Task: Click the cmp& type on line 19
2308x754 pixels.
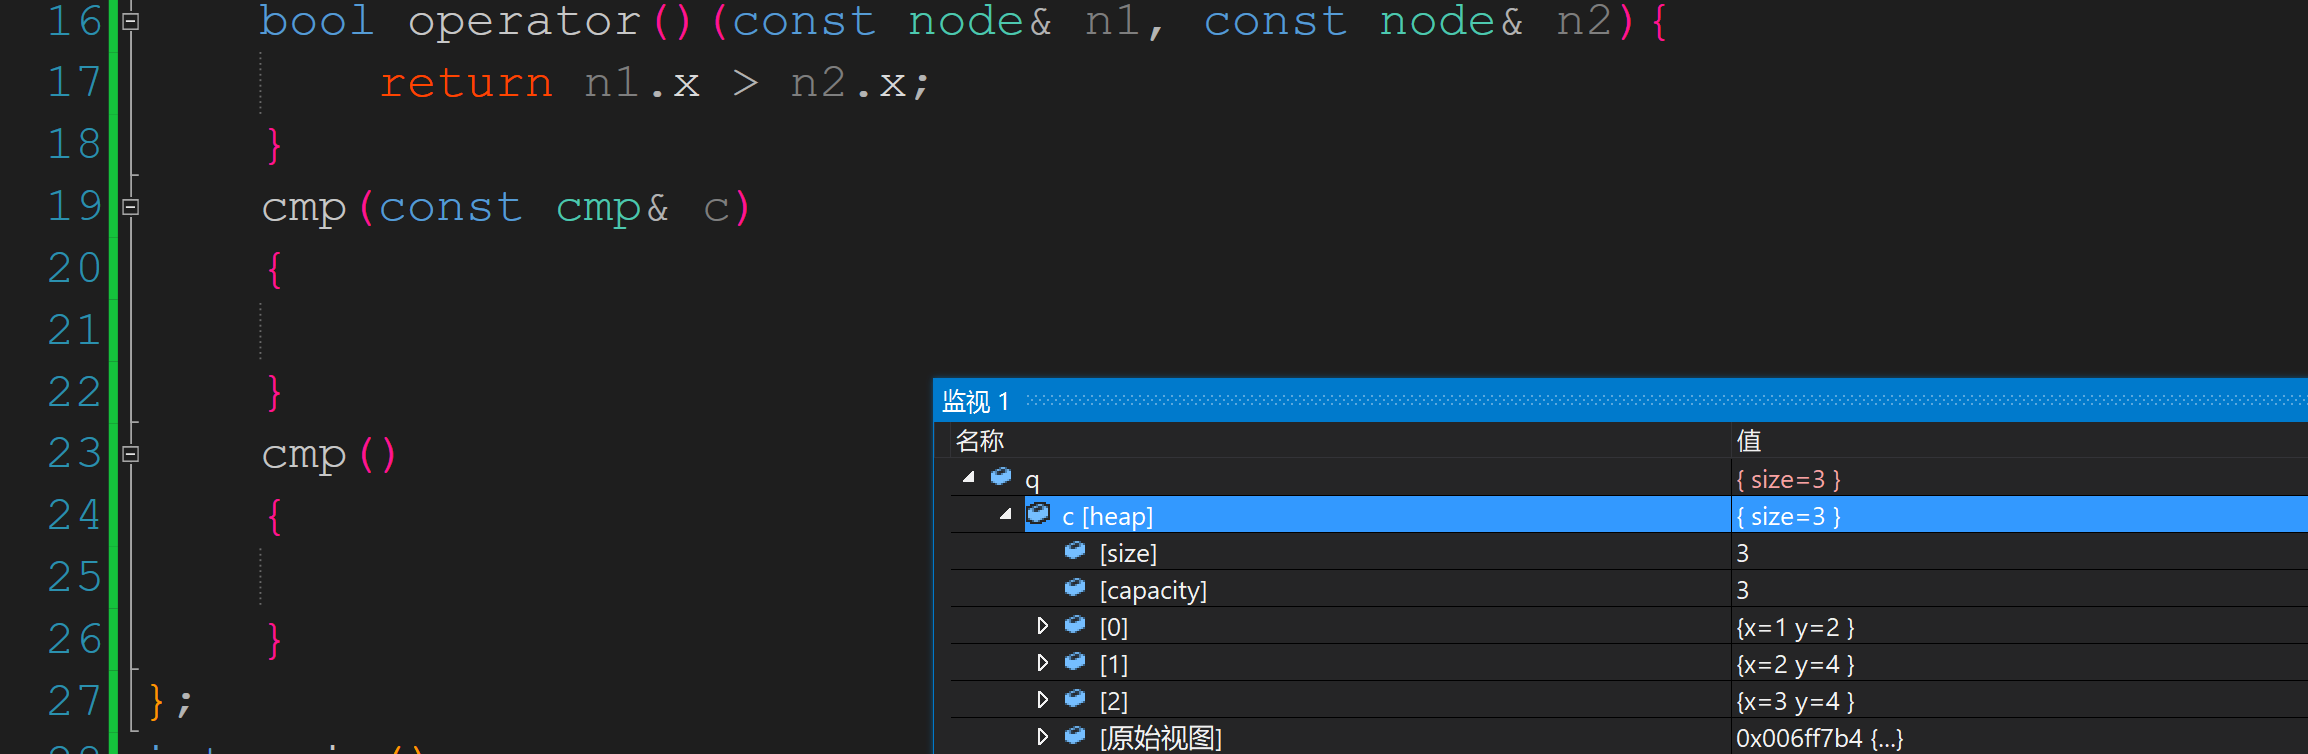Action: tap(612, 209)
